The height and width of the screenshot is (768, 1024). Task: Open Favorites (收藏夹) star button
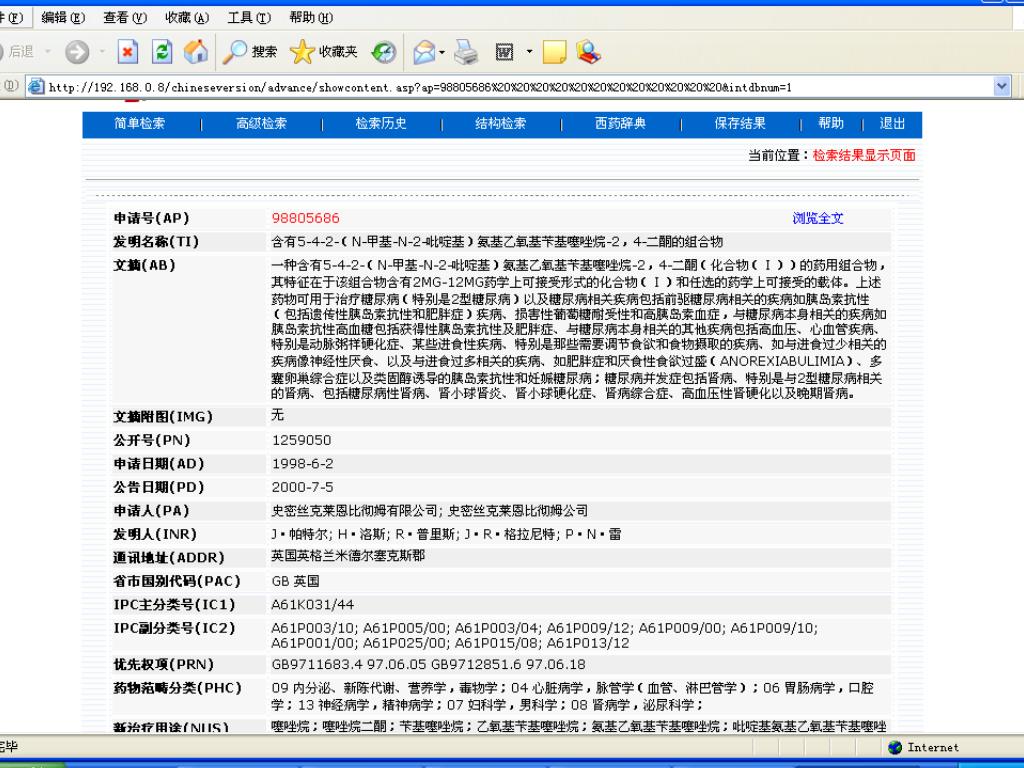click(324, 52)
